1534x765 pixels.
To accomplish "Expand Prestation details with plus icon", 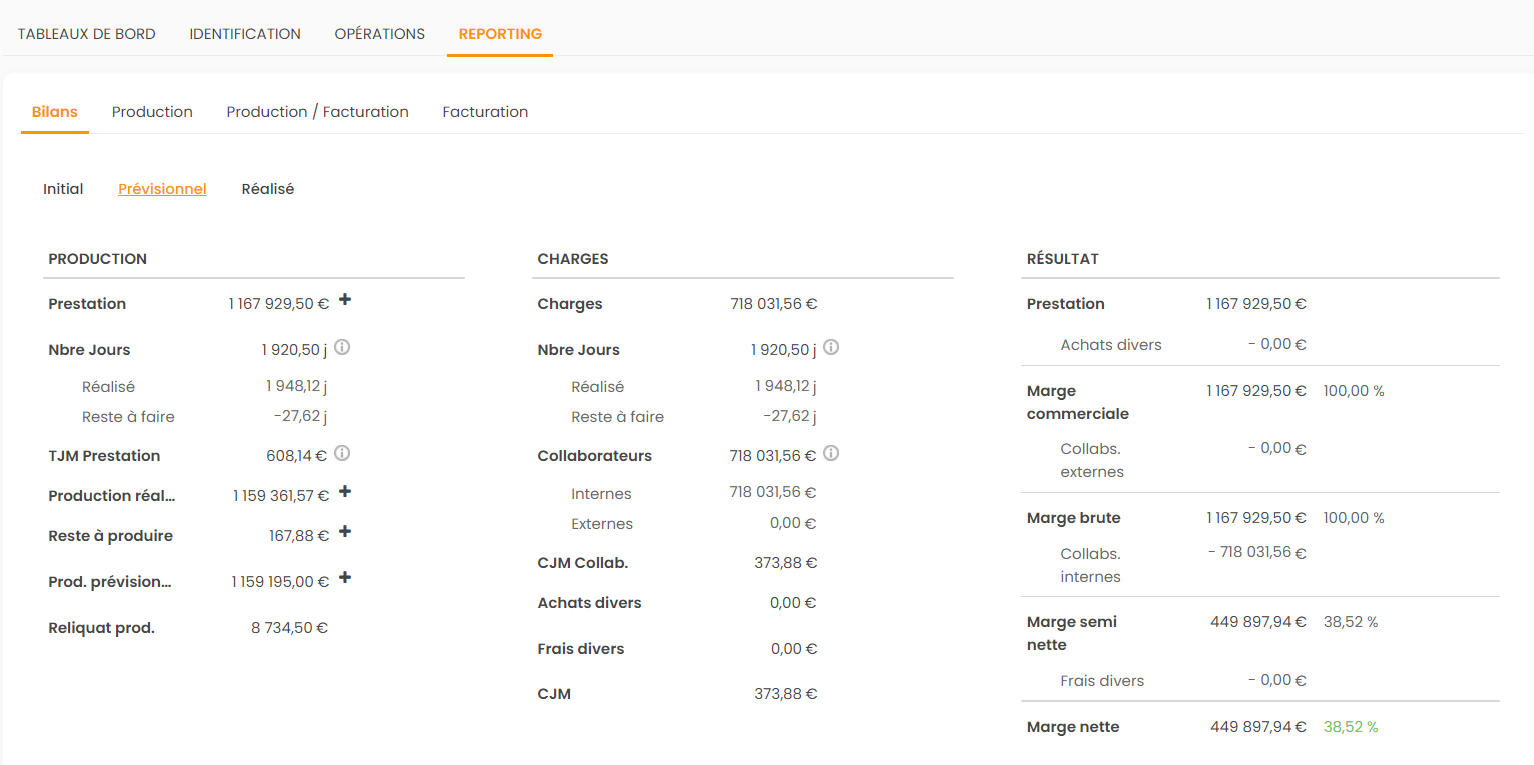I will 345,299.
